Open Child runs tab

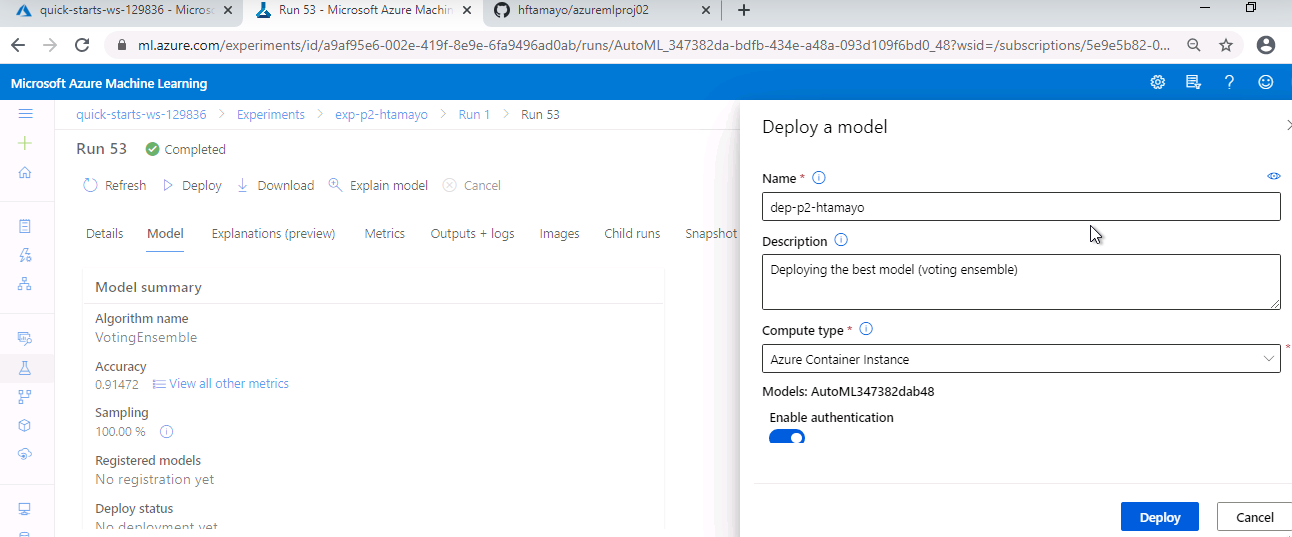tap(632, 233)
